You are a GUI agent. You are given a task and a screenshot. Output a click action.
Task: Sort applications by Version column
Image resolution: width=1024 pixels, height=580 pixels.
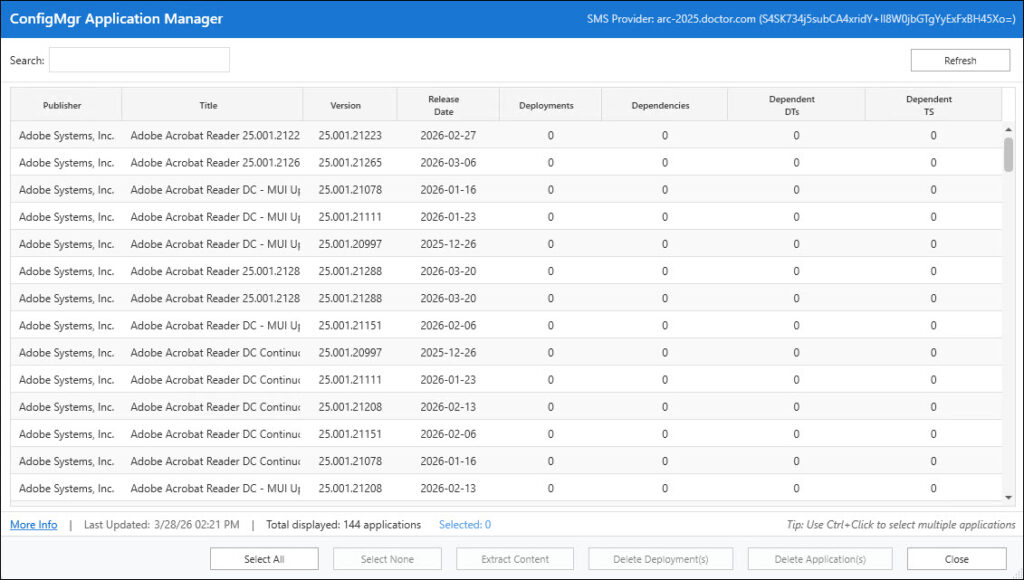(x=346, y=105)
